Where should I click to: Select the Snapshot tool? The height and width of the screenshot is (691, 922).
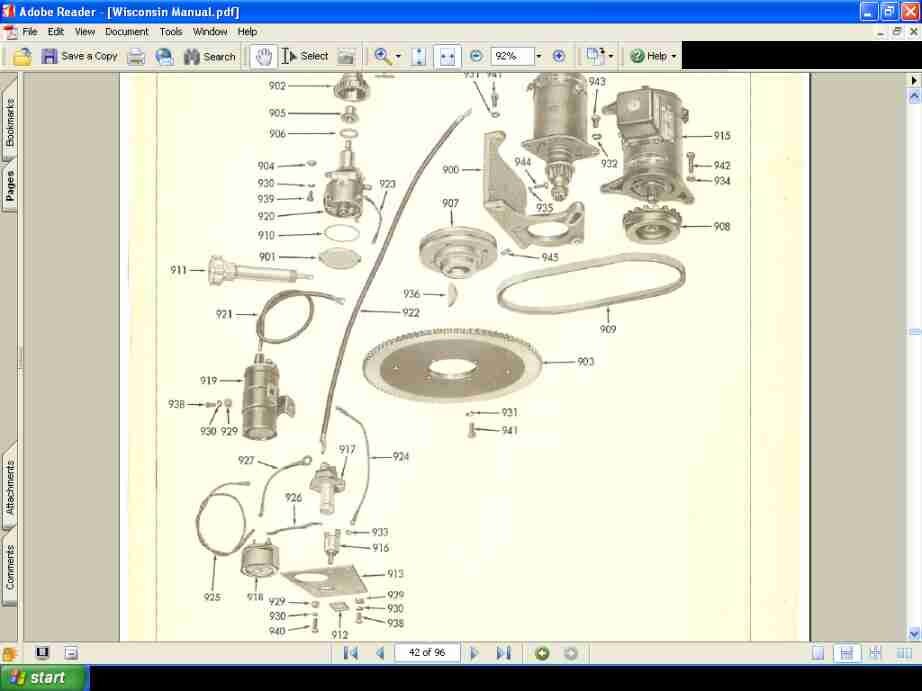click(x=345, y=56)
